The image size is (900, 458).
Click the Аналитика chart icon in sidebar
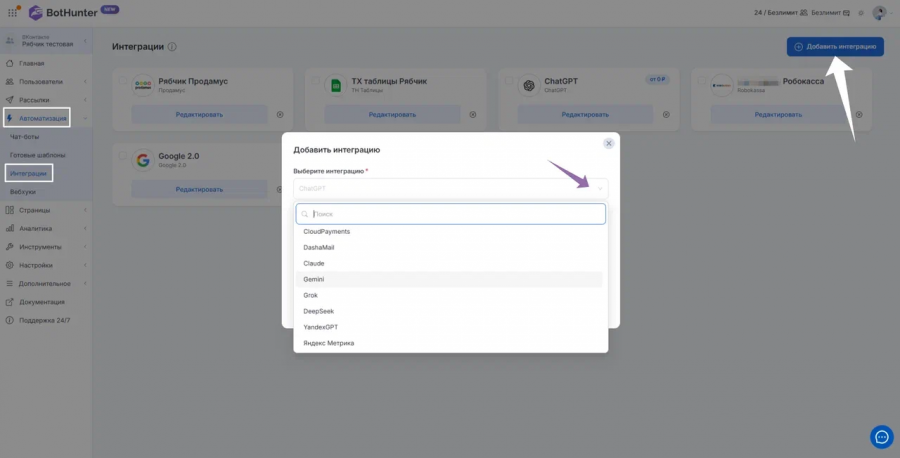pos(9,228)
